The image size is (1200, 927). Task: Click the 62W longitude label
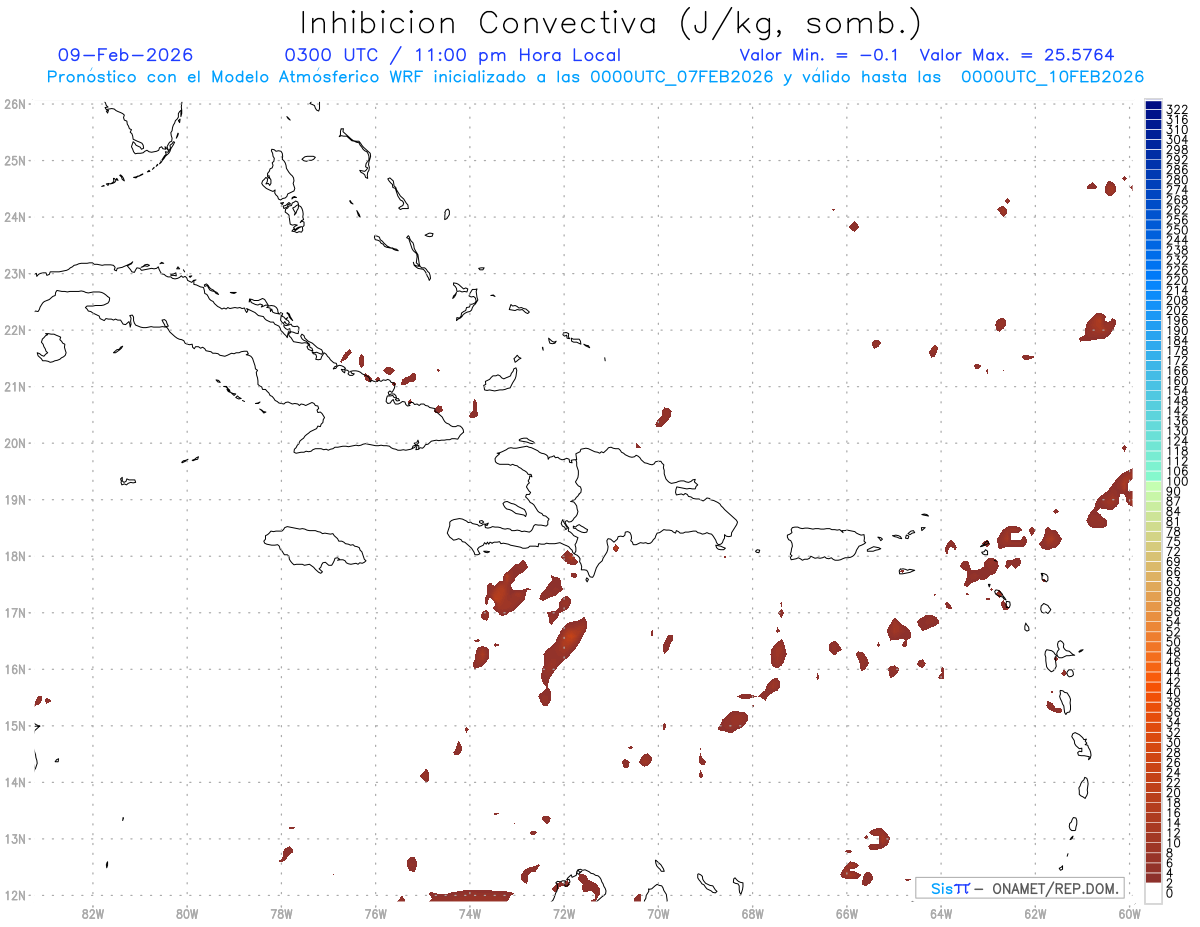point(1036,913)
